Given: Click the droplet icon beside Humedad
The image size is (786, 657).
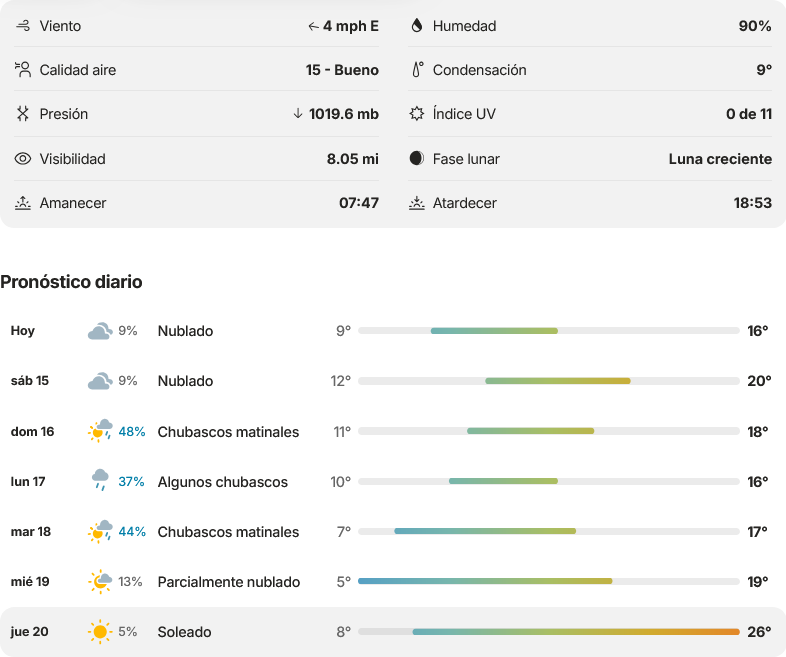Looking at the screenshot, I should click(x=417, y=26).
